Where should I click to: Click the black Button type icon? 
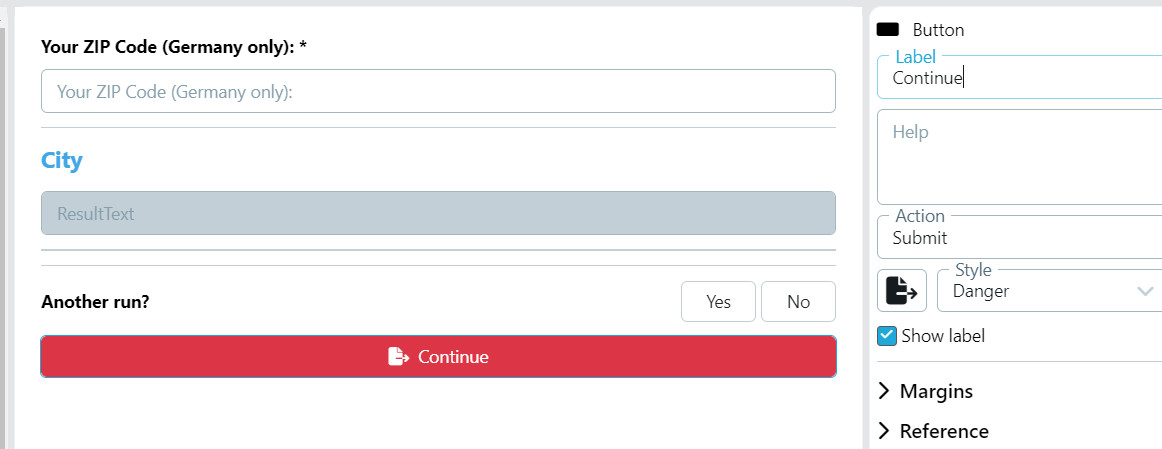pyautogui.click(x=887, y=30)
